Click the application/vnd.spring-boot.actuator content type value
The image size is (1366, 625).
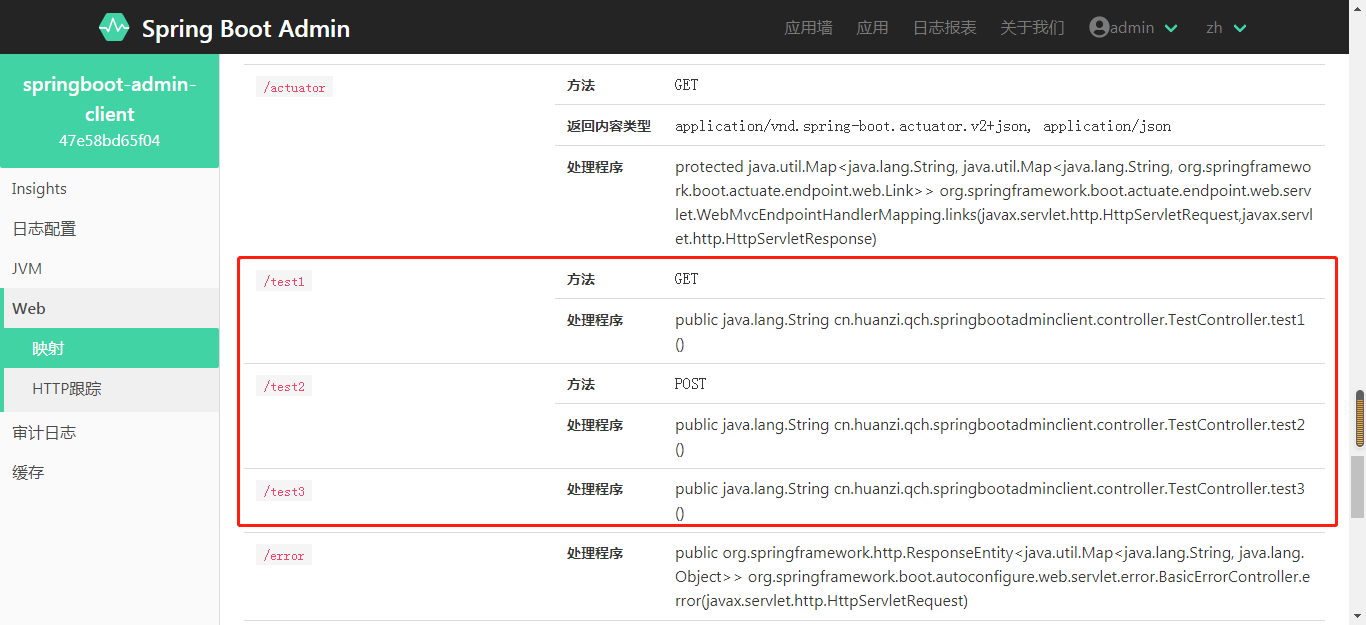point(923,126)
